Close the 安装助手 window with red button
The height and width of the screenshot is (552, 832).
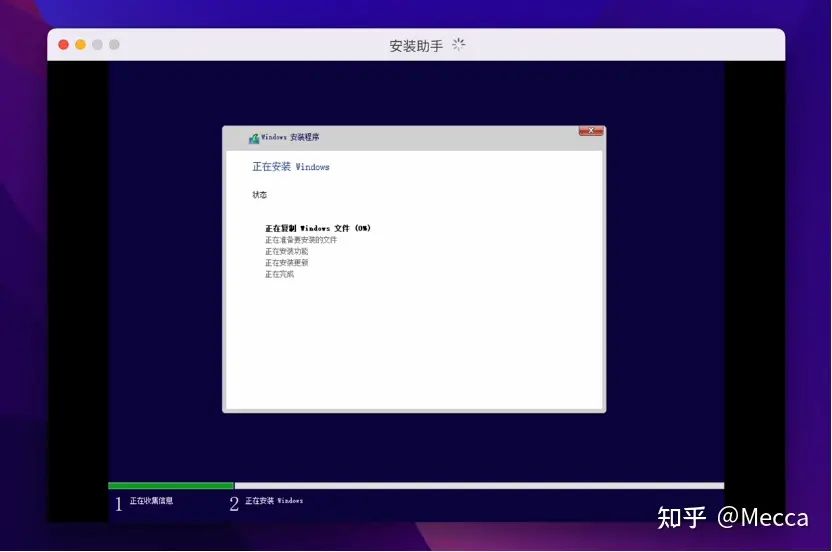(x=64, y=45)
